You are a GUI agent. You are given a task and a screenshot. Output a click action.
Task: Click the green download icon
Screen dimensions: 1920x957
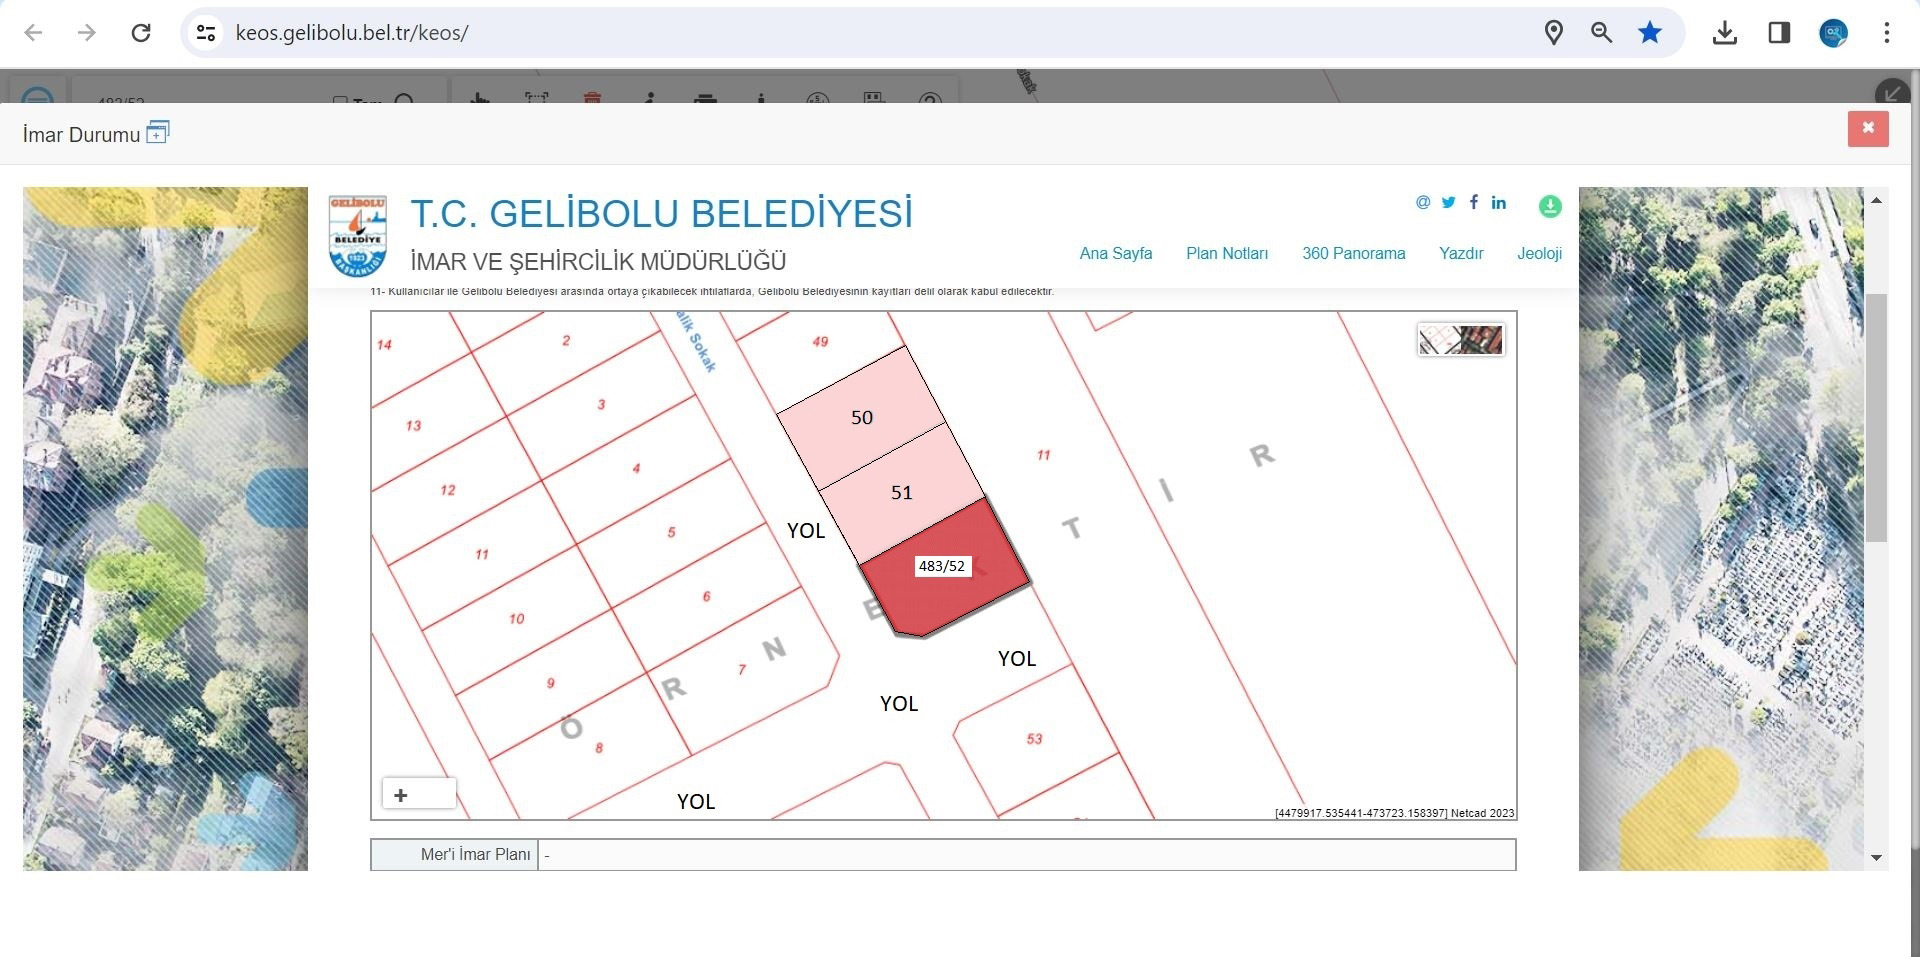pyautogui.click(x=1549, y=206)
